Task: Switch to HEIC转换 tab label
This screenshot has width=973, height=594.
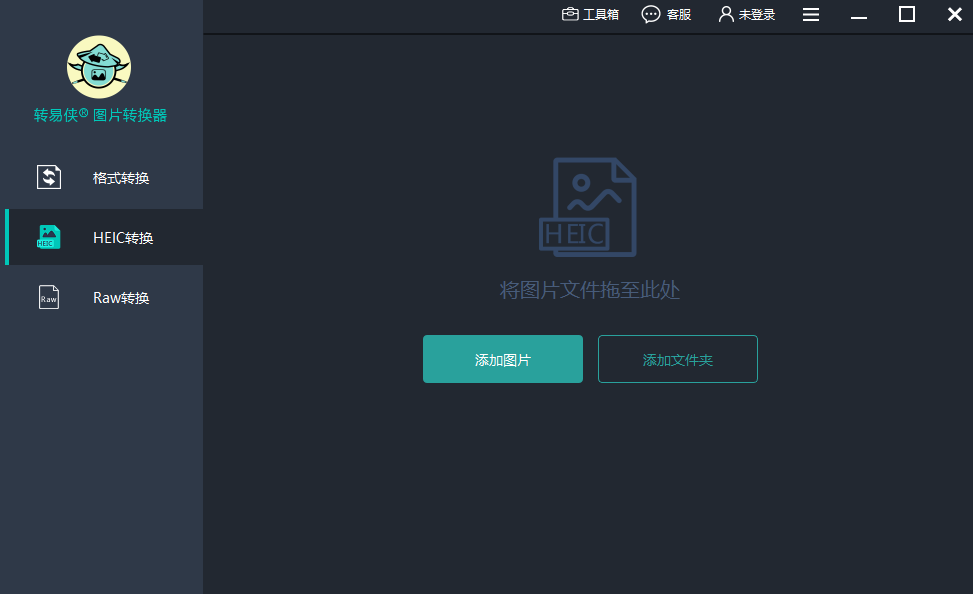Action: point(123,238)
